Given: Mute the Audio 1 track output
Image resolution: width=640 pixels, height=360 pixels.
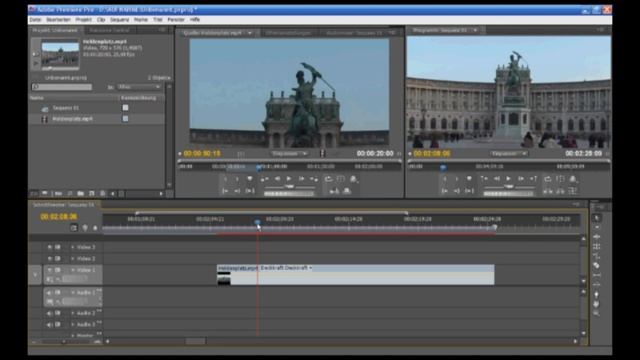Looking at the screenshot, I should pos(49,293).
